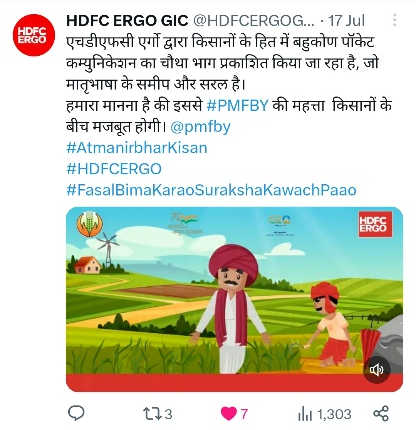The height and width of the screenshot is (430, 416).
Task: Open HDFC ERGO GIC display name
Action: (x=127, y=21)
